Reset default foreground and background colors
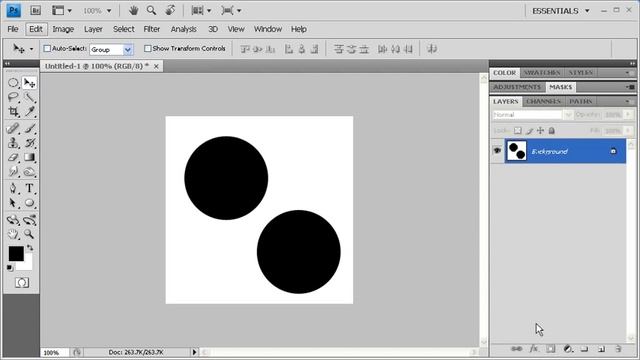Image resolution: width=640 pixels, height=360 pixels. click(x=10, y=268)
